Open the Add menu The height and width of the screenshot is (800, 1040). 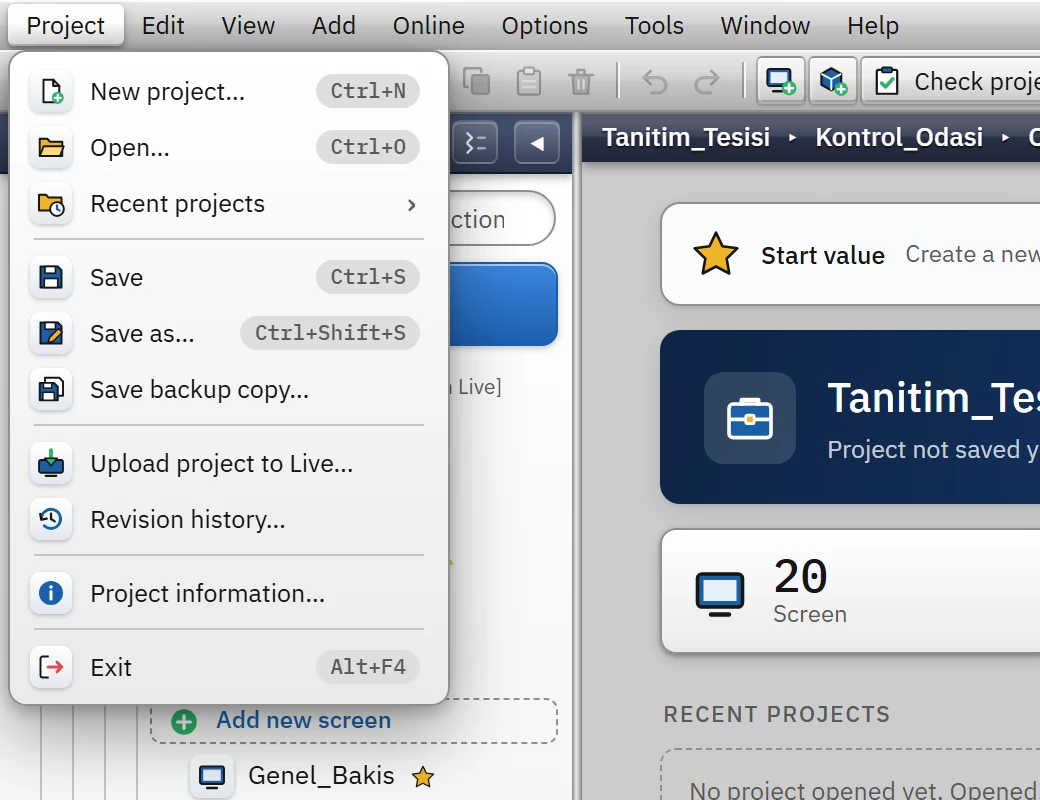[334, 25]
